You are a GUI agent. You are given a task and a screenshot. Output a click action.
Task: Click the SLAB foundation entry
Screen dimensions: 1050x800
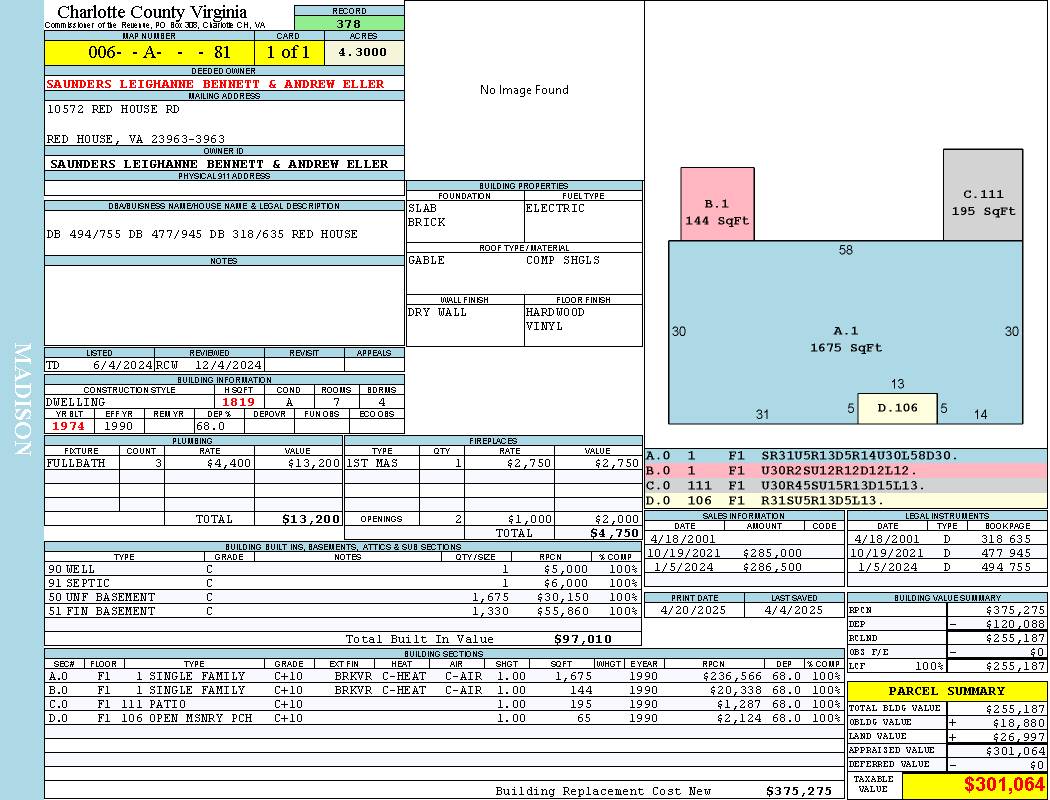click(x=423, y=208)
